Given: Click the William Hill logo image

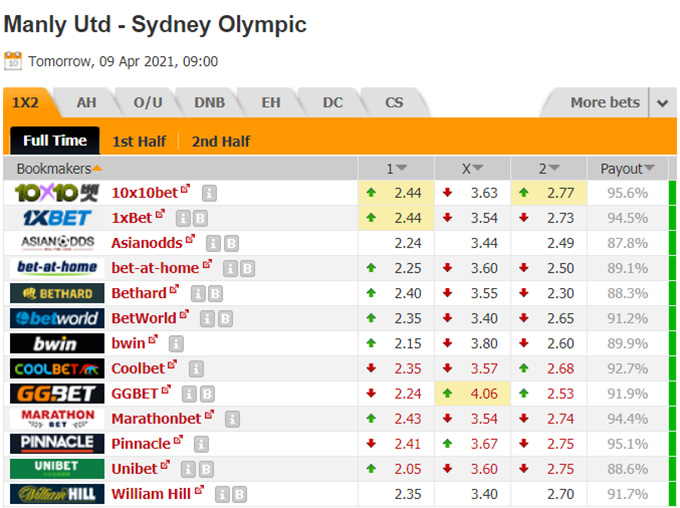Looking at the screenshot, I should tap(57, 494).
